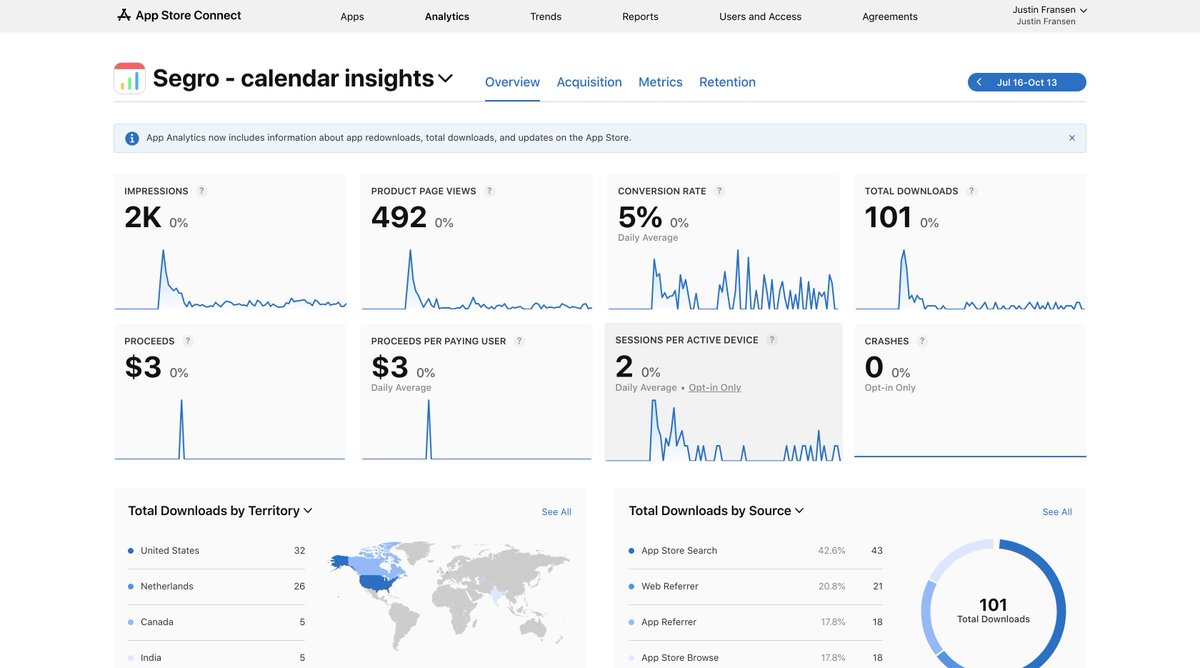Click See All for downloads by territory
This screenshot has width=1200, height=668.
(556, 511)
